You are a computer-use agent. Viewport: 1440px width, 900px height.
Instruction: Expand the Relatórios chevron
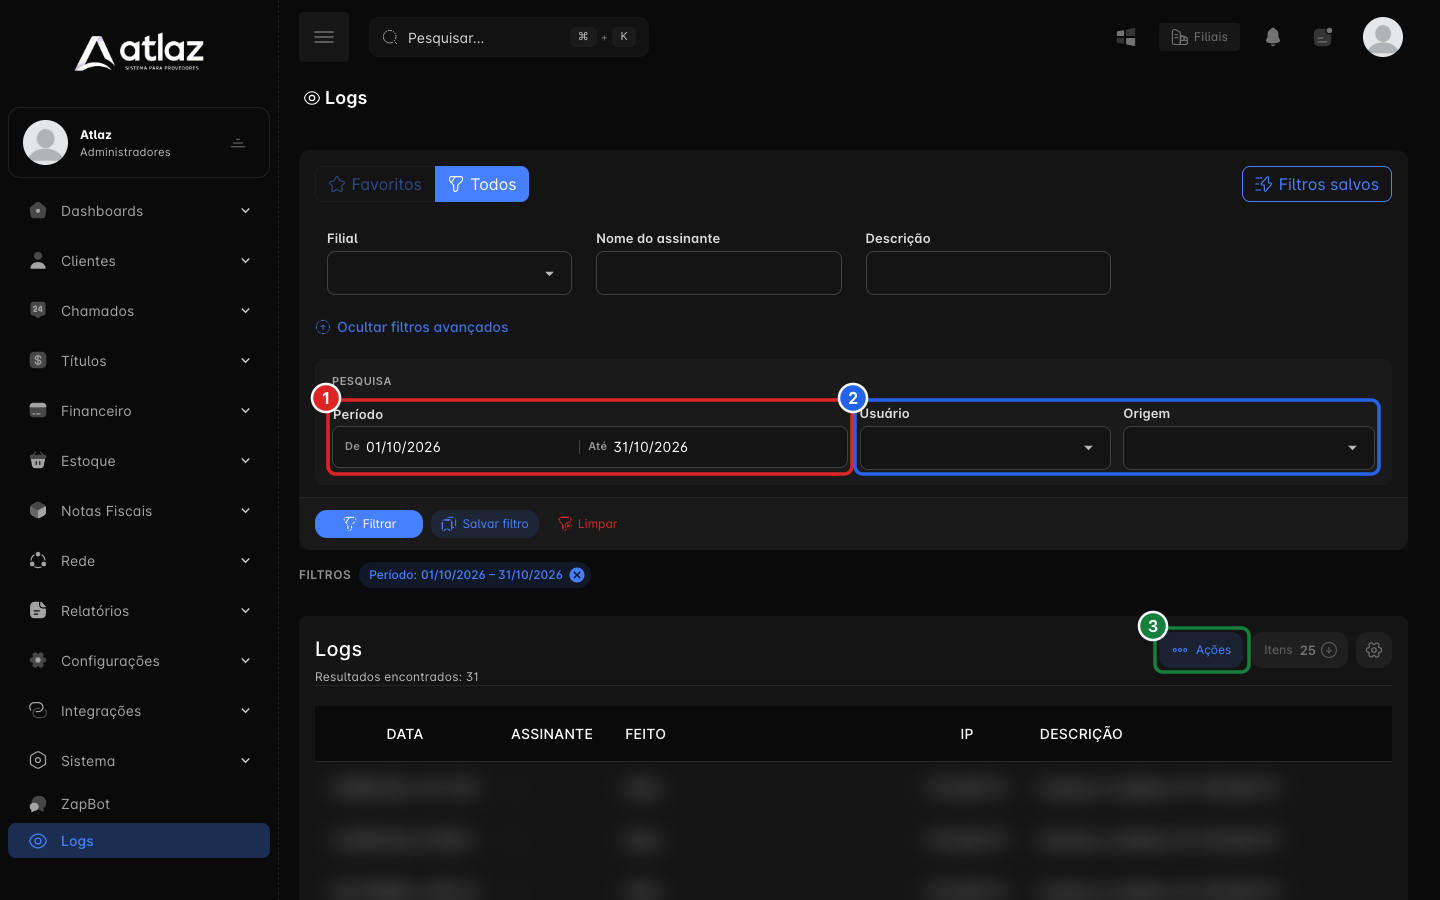(x=245, y=611)
